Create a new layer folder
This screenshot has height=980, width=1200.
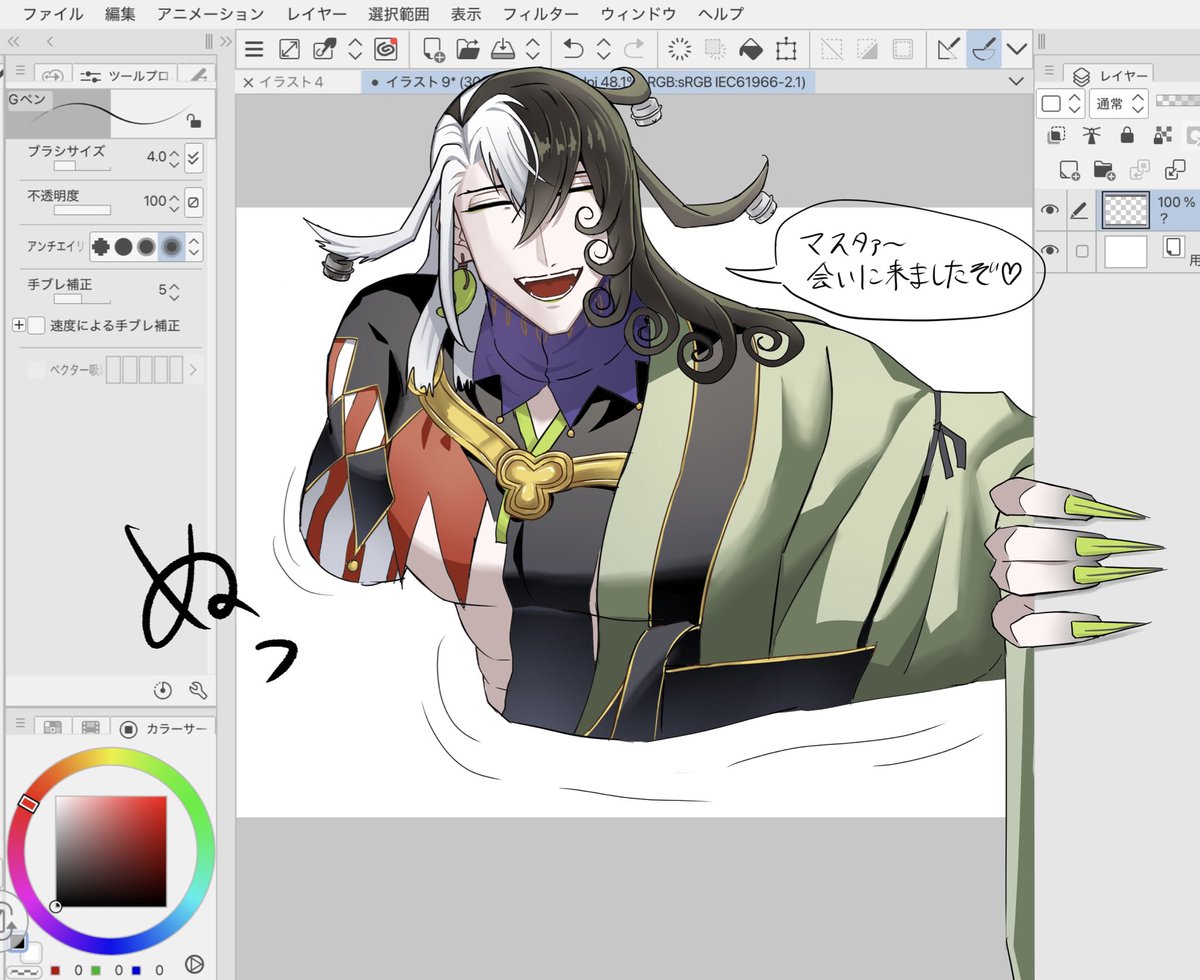point(1103,169)
